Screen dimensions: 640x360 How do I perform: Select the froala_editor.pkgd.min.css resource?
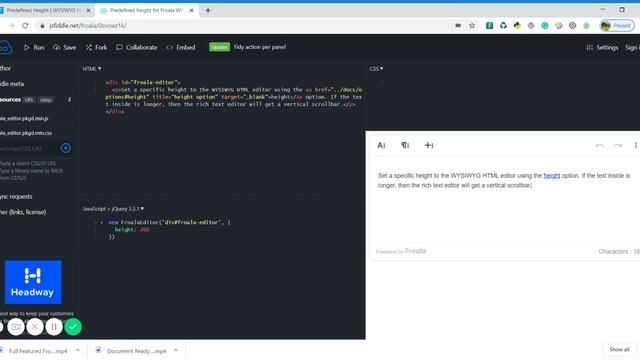[x=27, y=133]
